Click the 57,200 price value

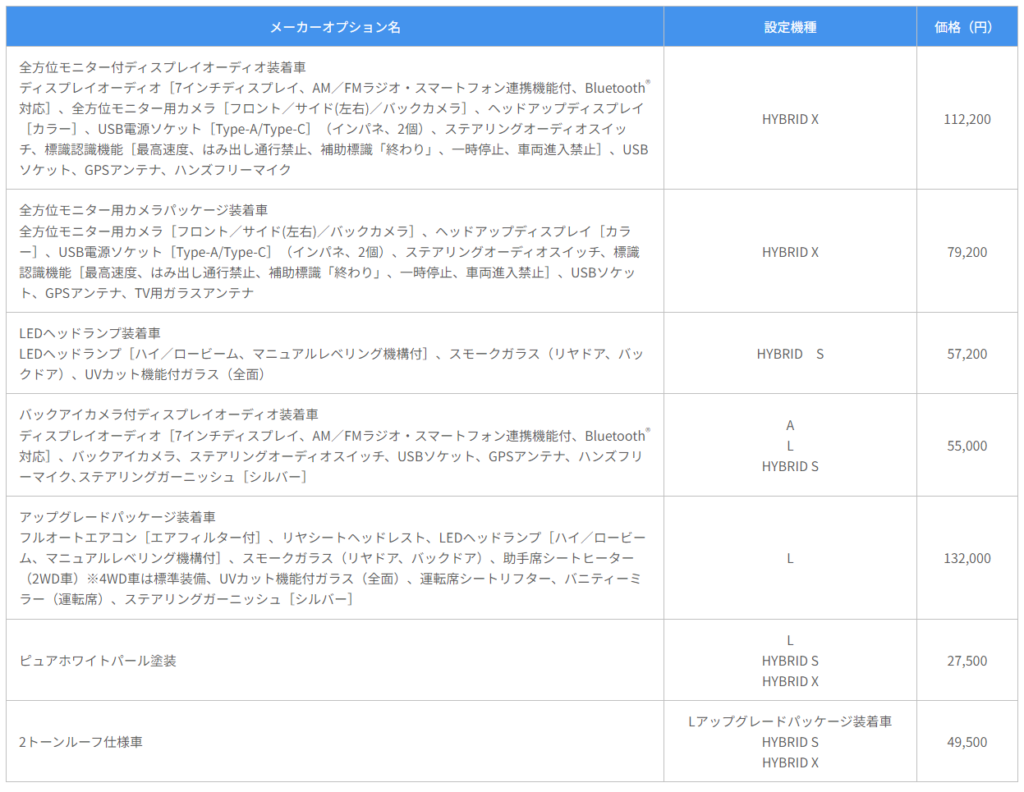[966, 354]
